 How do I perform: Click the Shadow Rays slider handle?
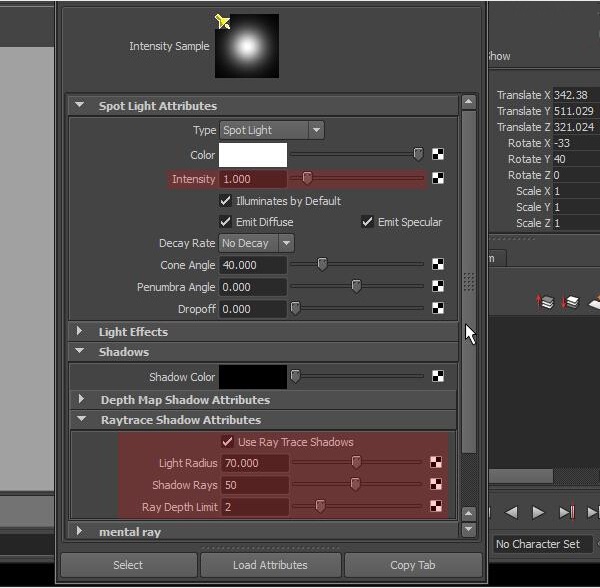[x=355, y=484]
